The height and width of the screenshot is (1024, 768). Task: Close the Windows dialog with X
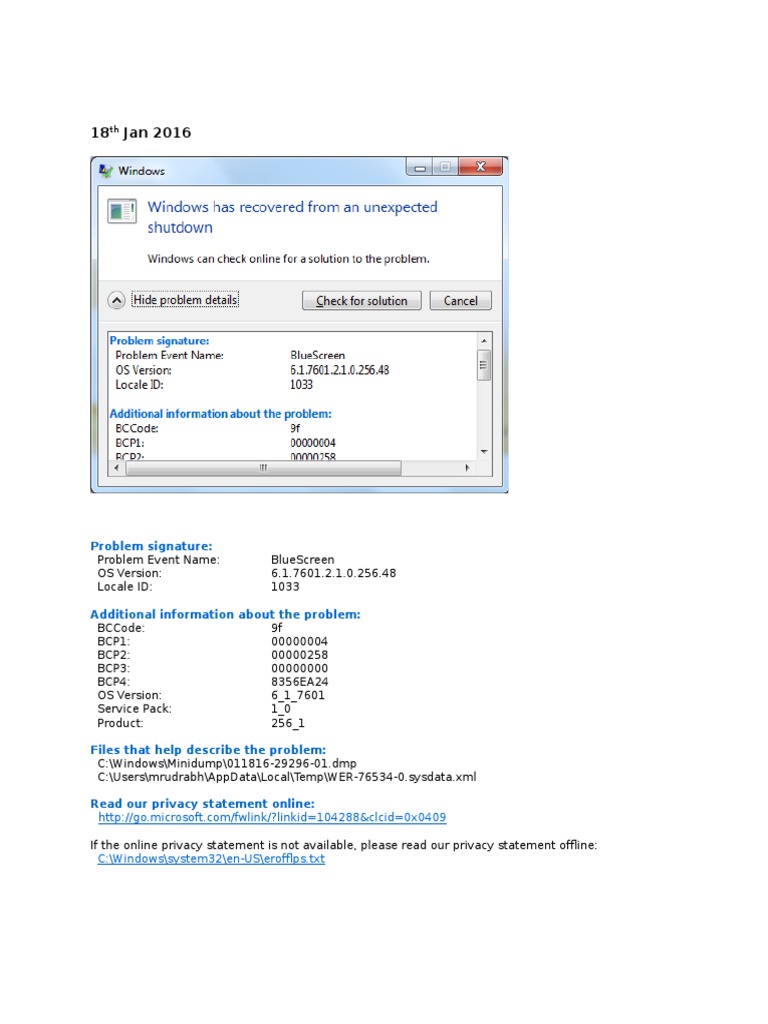click(x=481, y=167)
